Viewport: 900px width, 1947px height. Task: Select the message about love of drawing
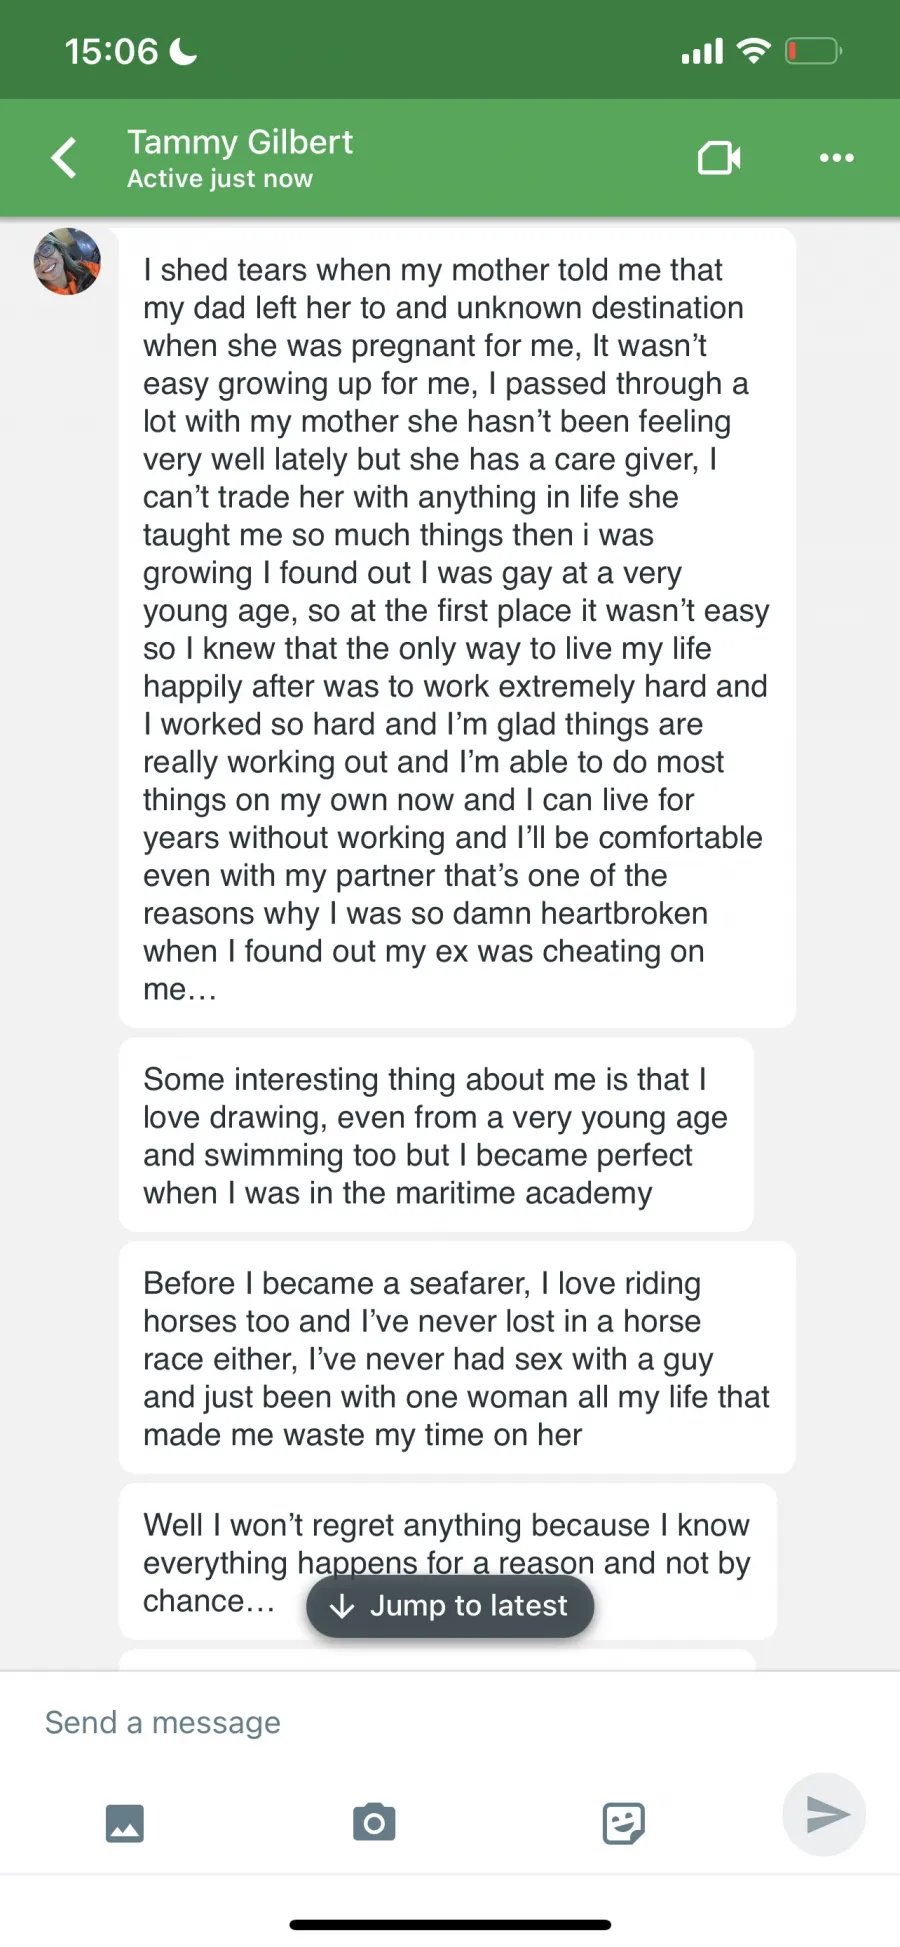point(436,1135)
